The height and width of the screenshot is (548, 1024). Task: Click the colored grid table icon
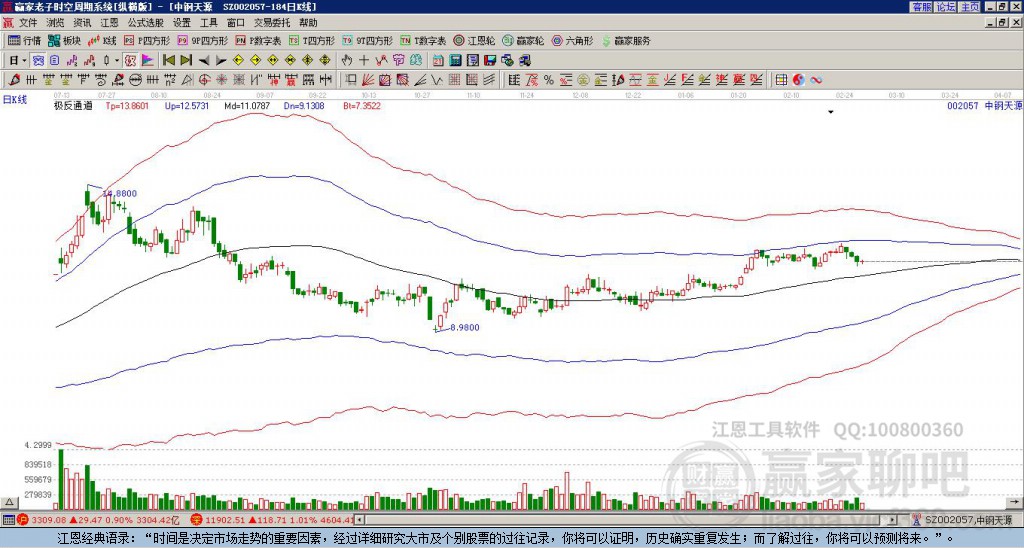[780, 80]
